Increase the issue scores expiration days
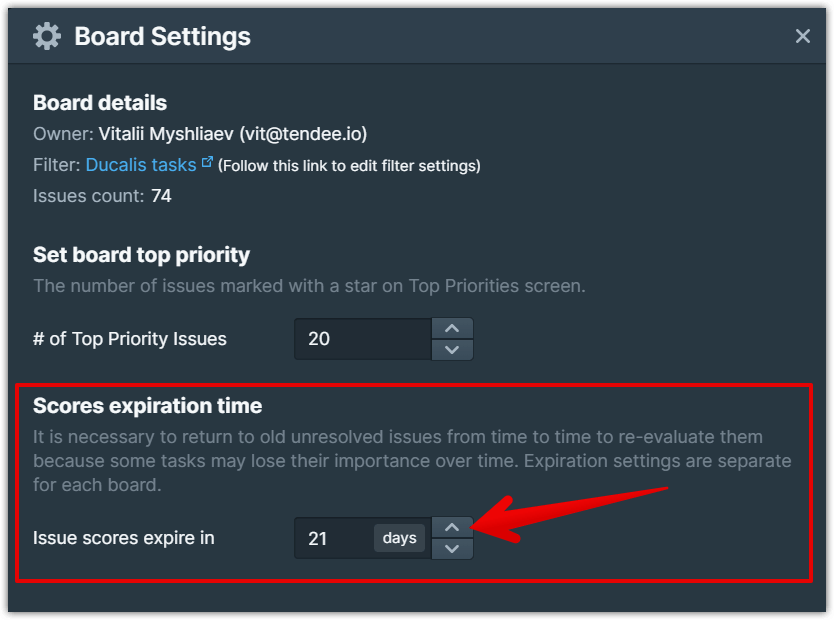Screen dimensions: 834x620 (452, 527)
